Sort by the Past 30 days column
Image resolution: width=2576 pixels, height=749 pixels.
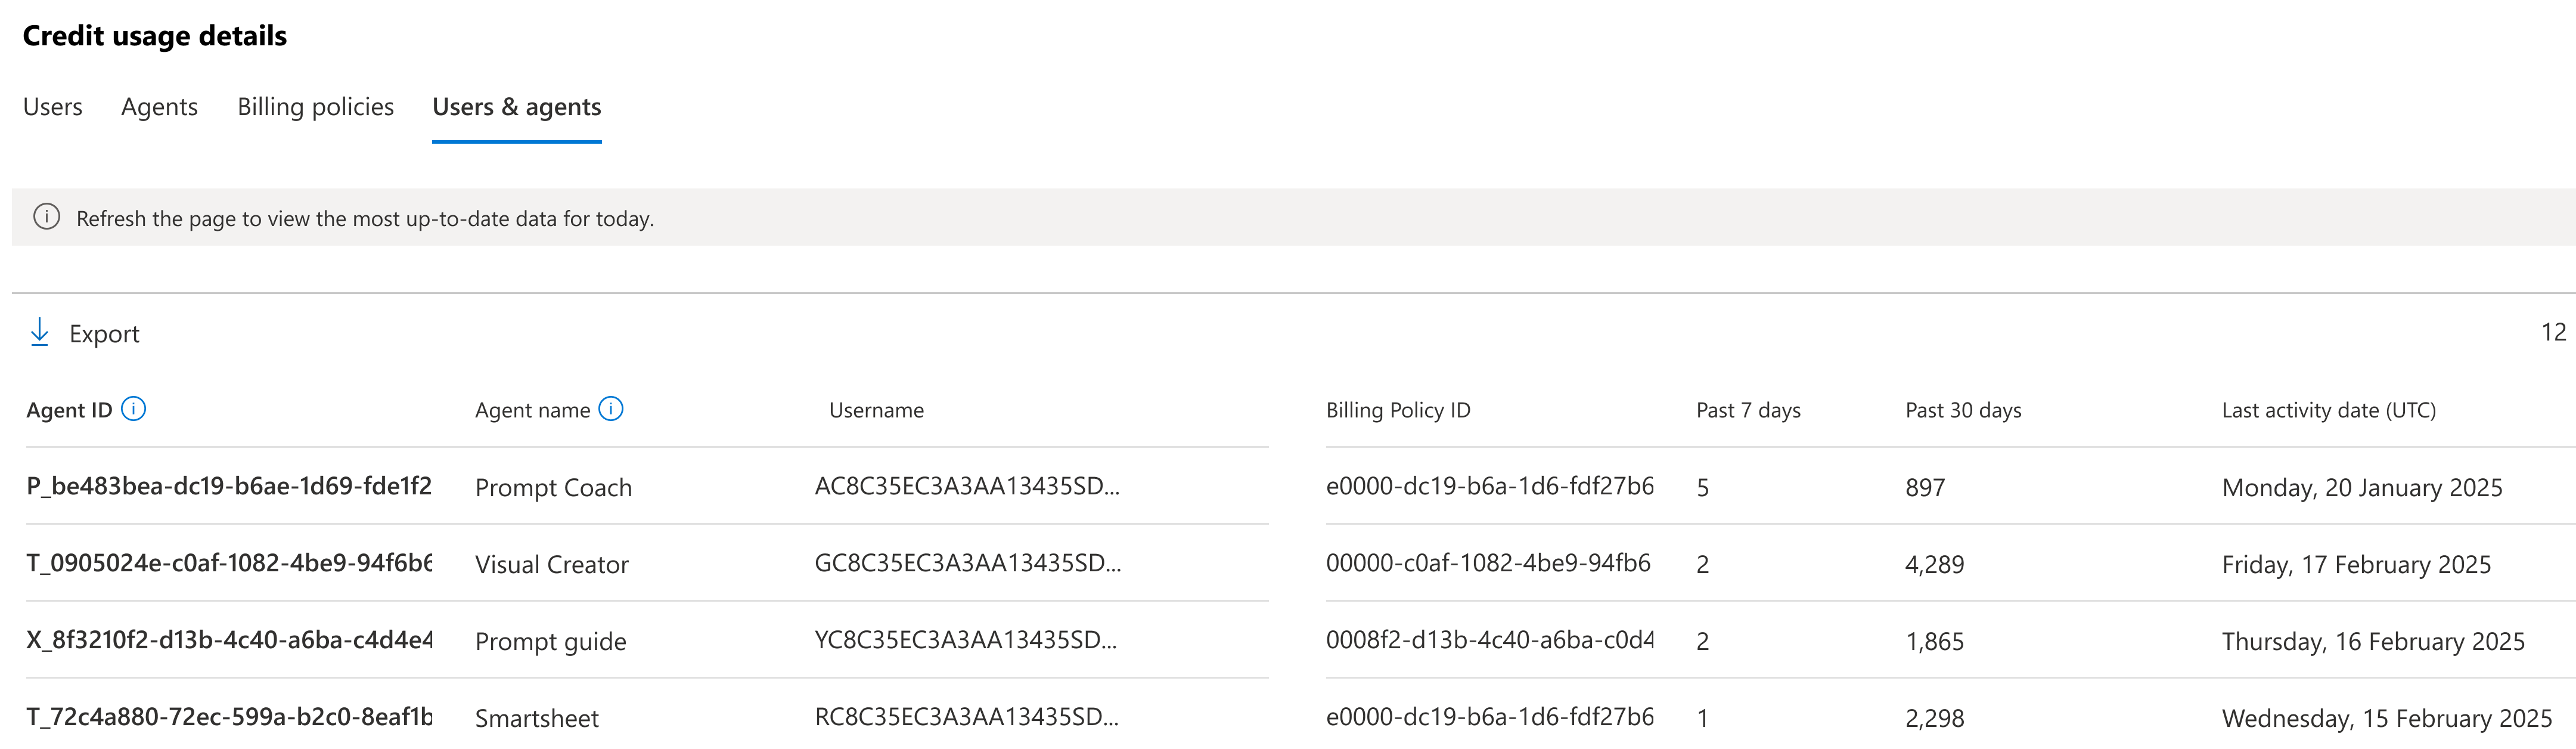[1962, 410]
